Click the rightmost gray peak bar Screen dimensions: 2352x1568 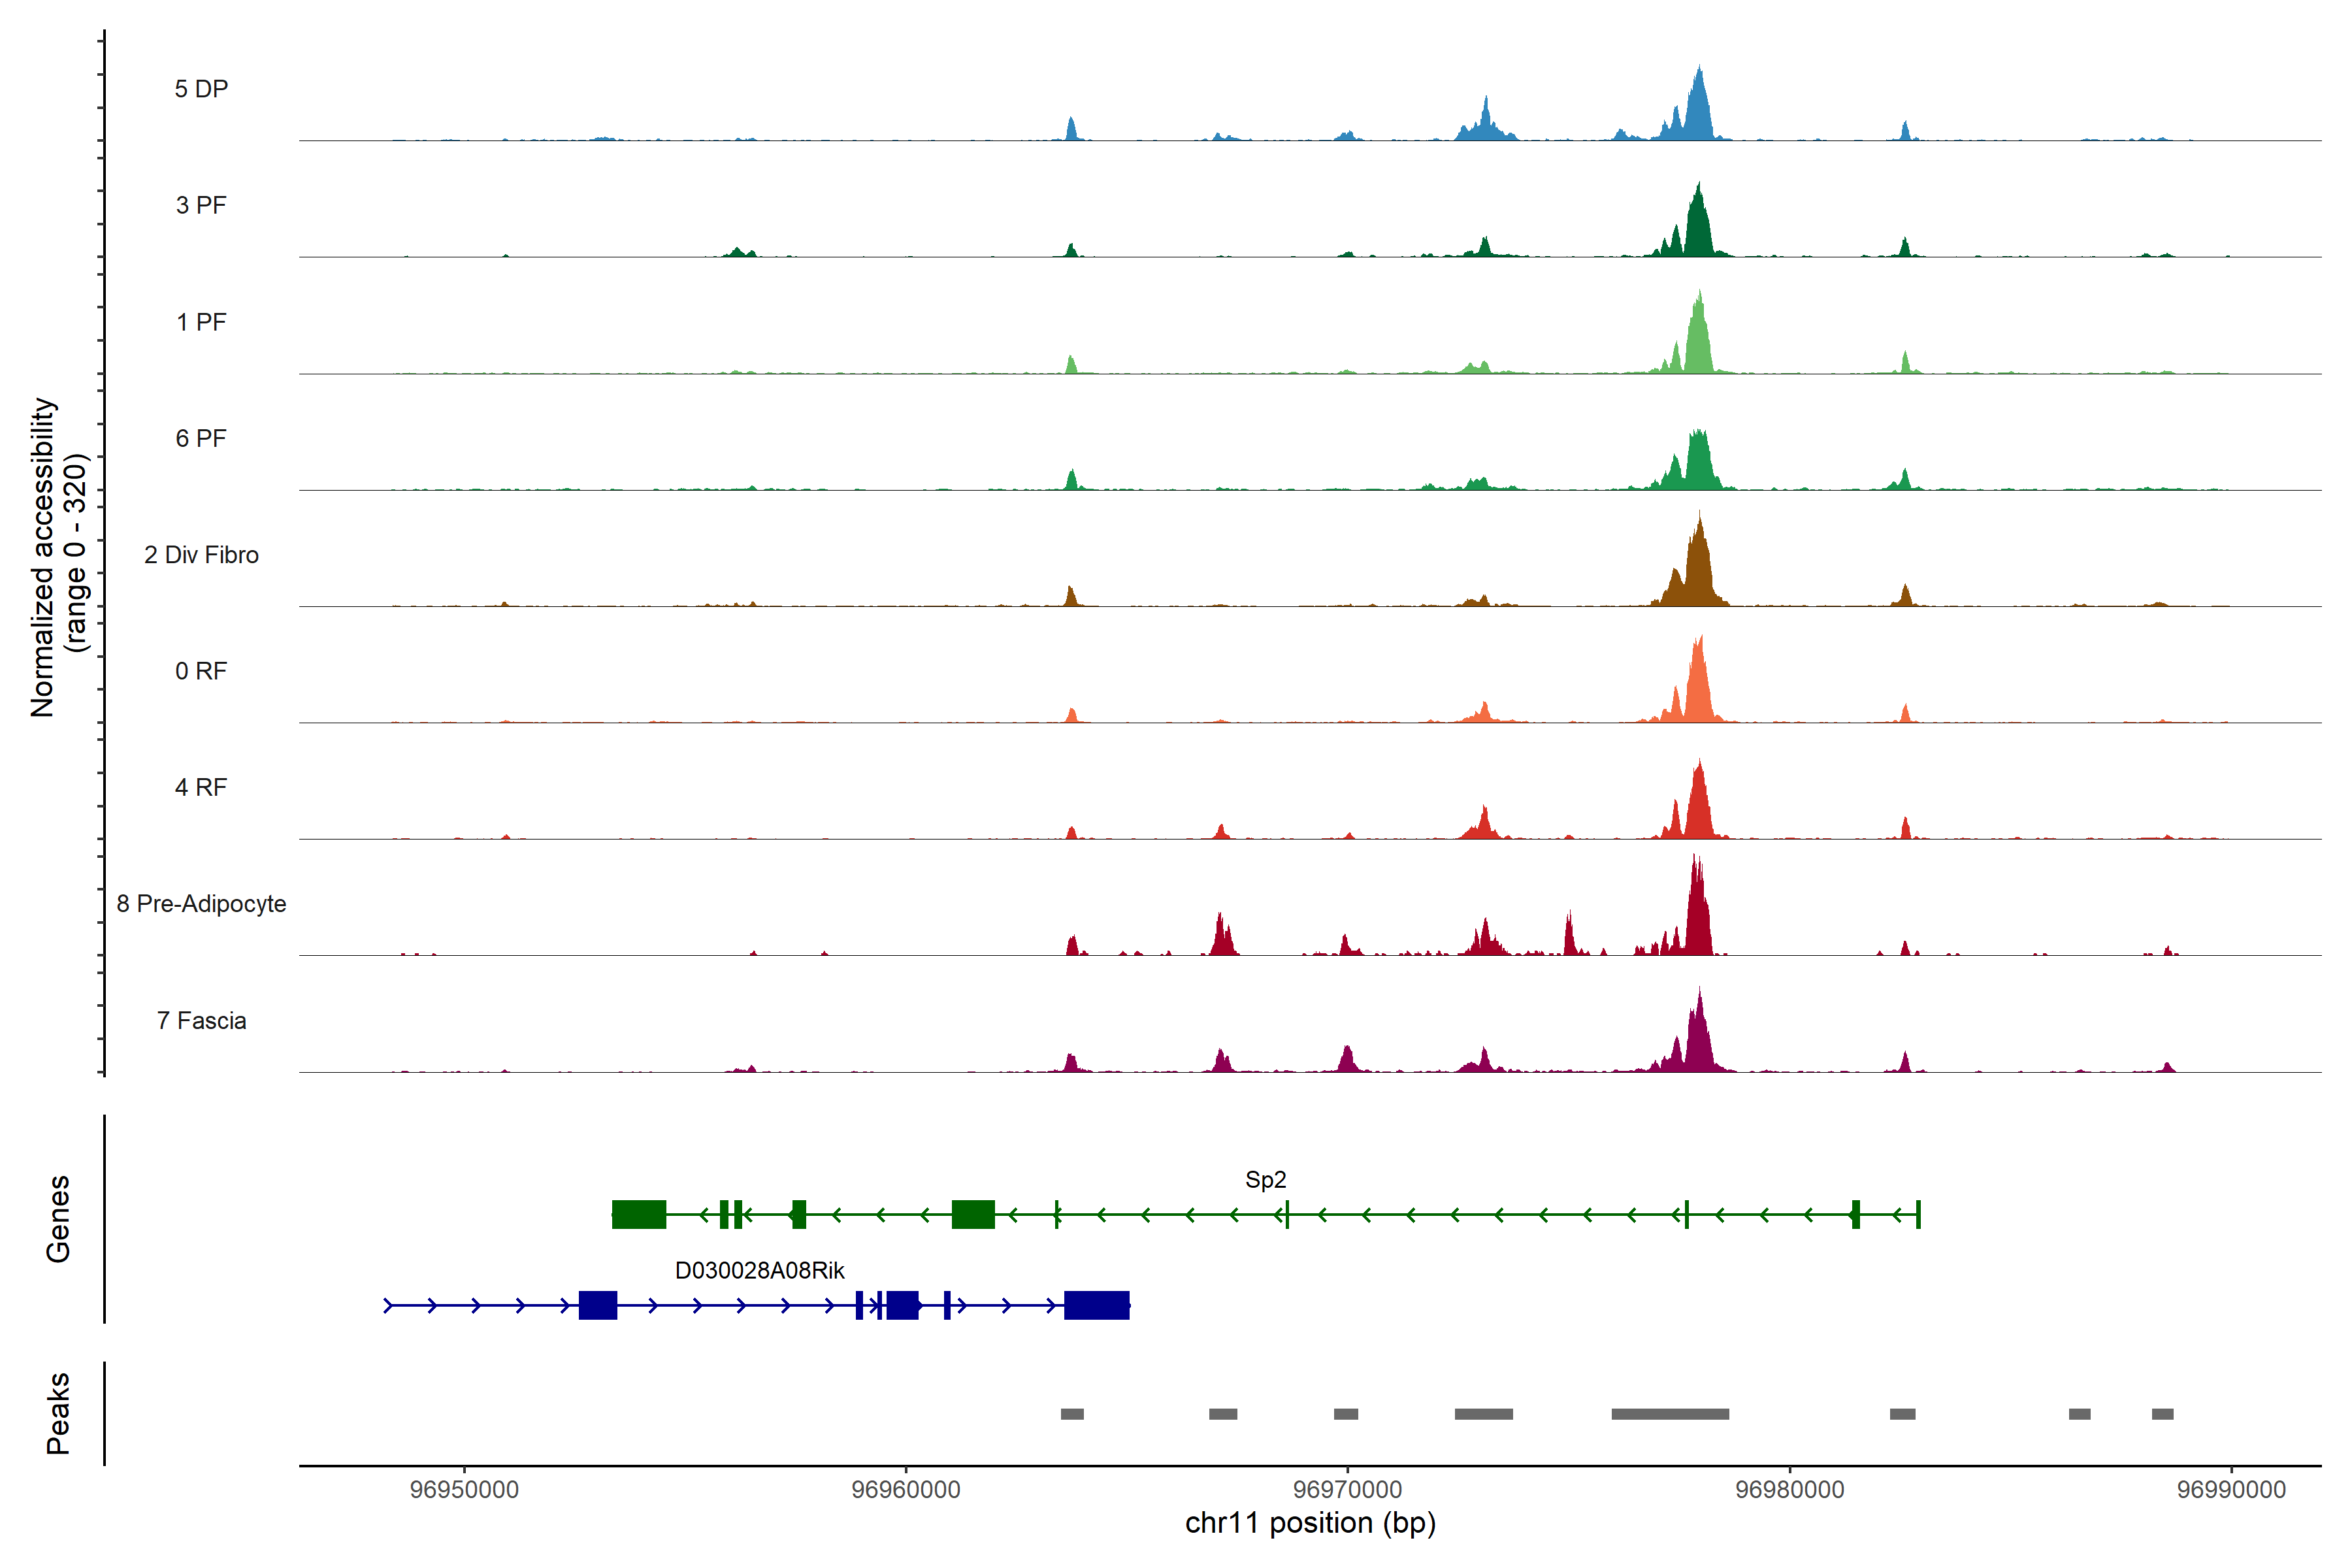[2162, 1414]
